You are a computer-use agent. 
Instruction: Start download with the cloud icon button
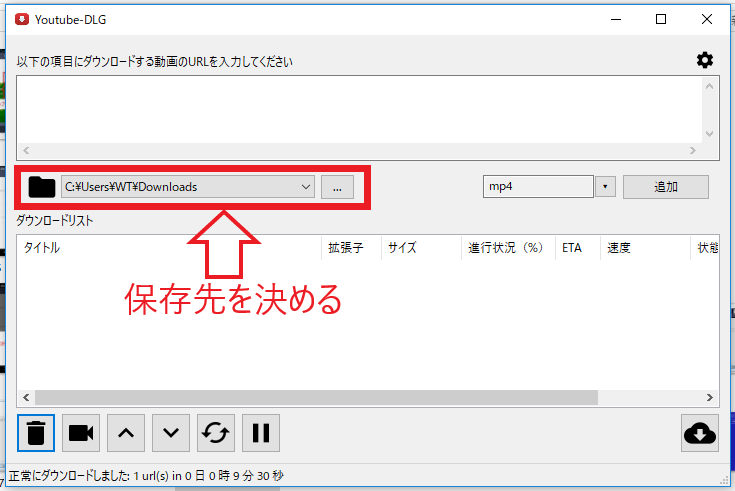(x=700, y=433)
